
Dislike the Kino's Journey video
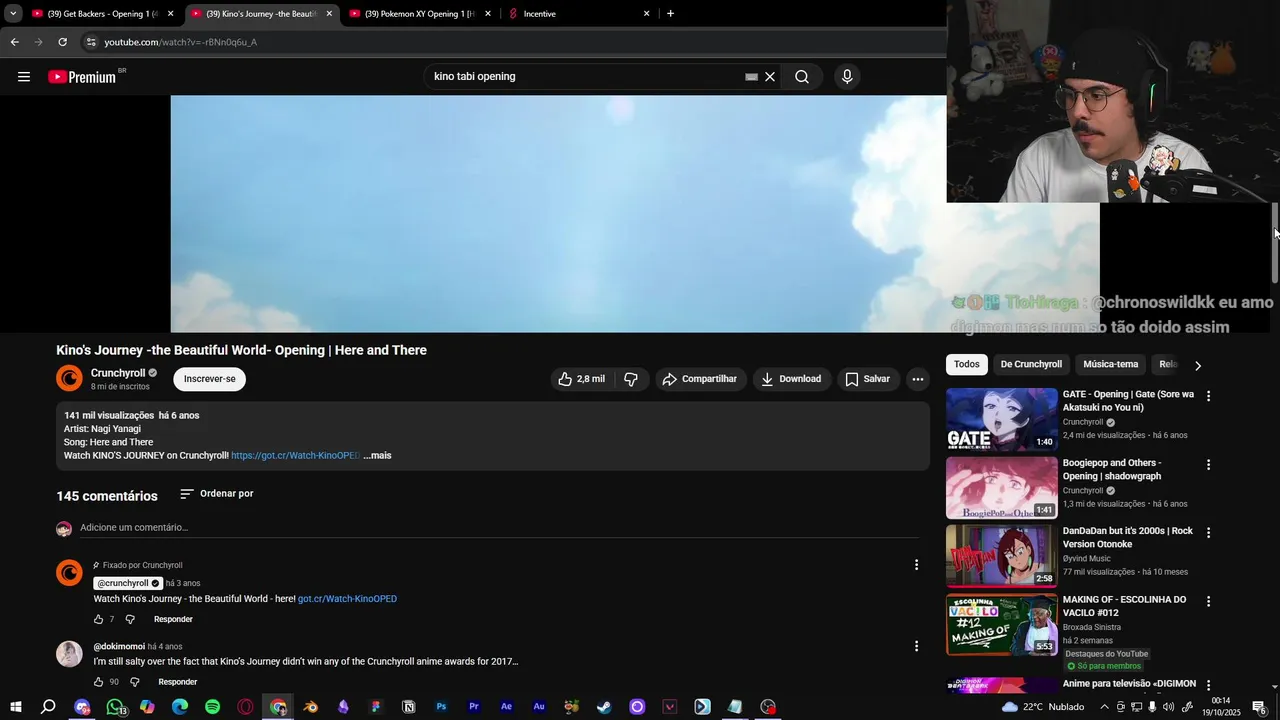click(631, 379)
